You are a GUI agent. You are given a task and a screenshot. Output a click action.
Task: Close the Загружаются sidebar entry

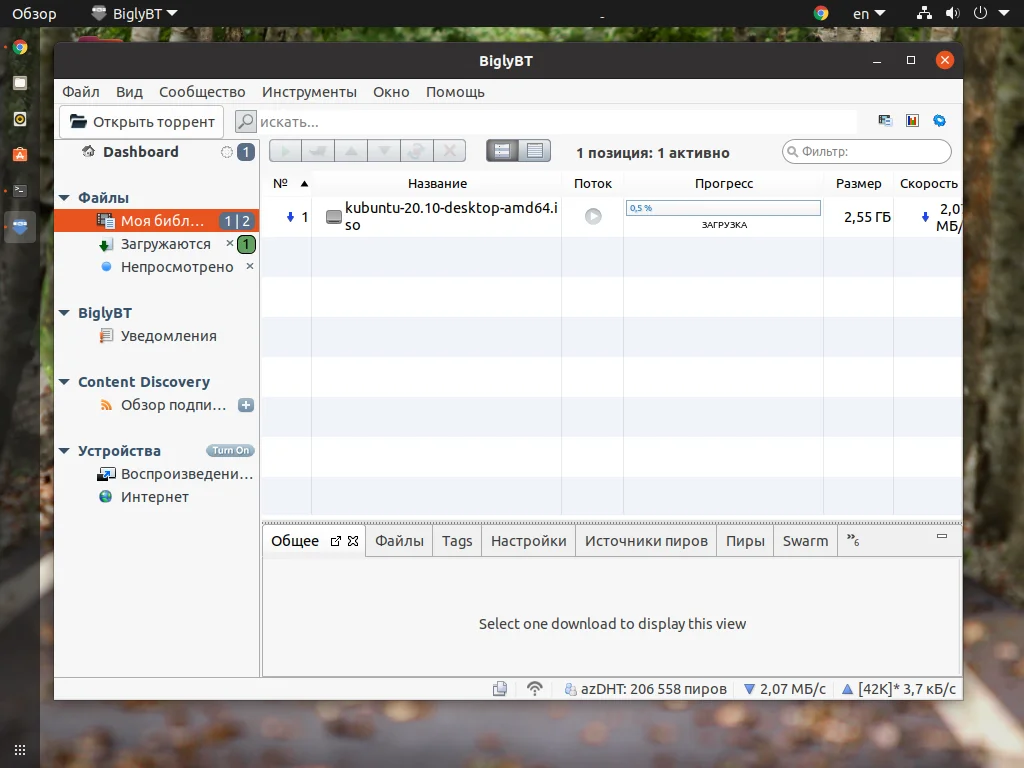(230, 243)
